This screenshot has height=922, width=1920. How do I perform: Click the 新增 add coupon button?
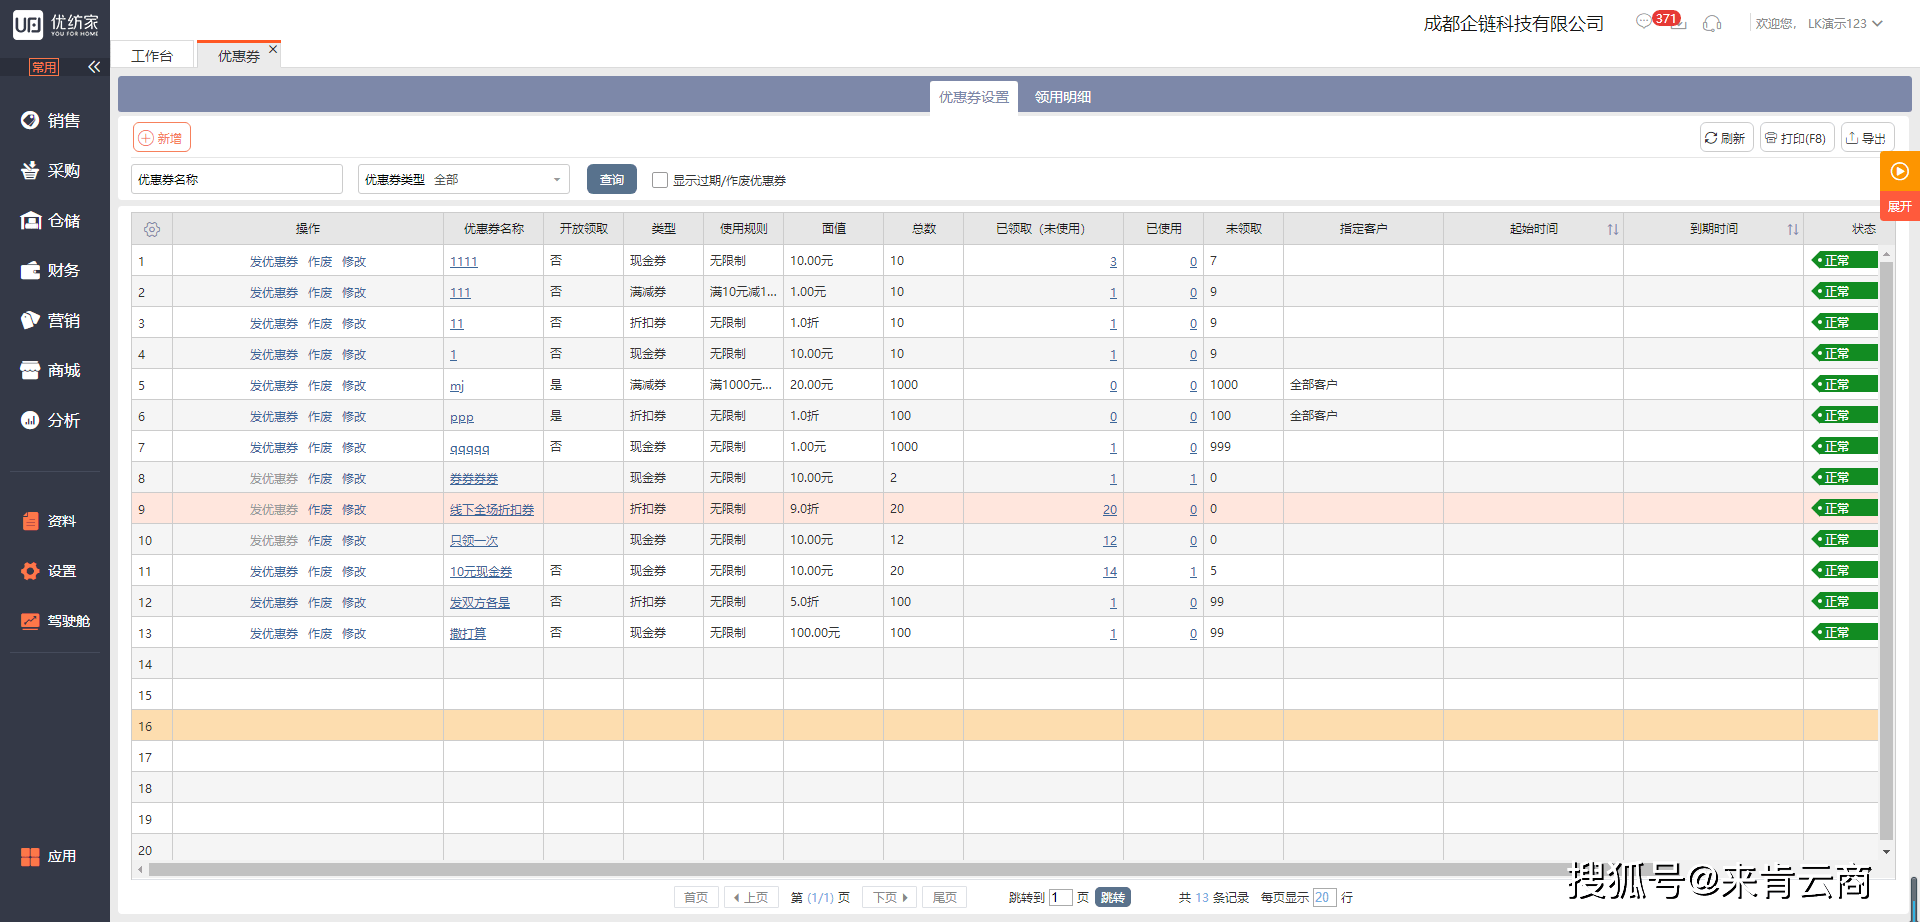161,138
